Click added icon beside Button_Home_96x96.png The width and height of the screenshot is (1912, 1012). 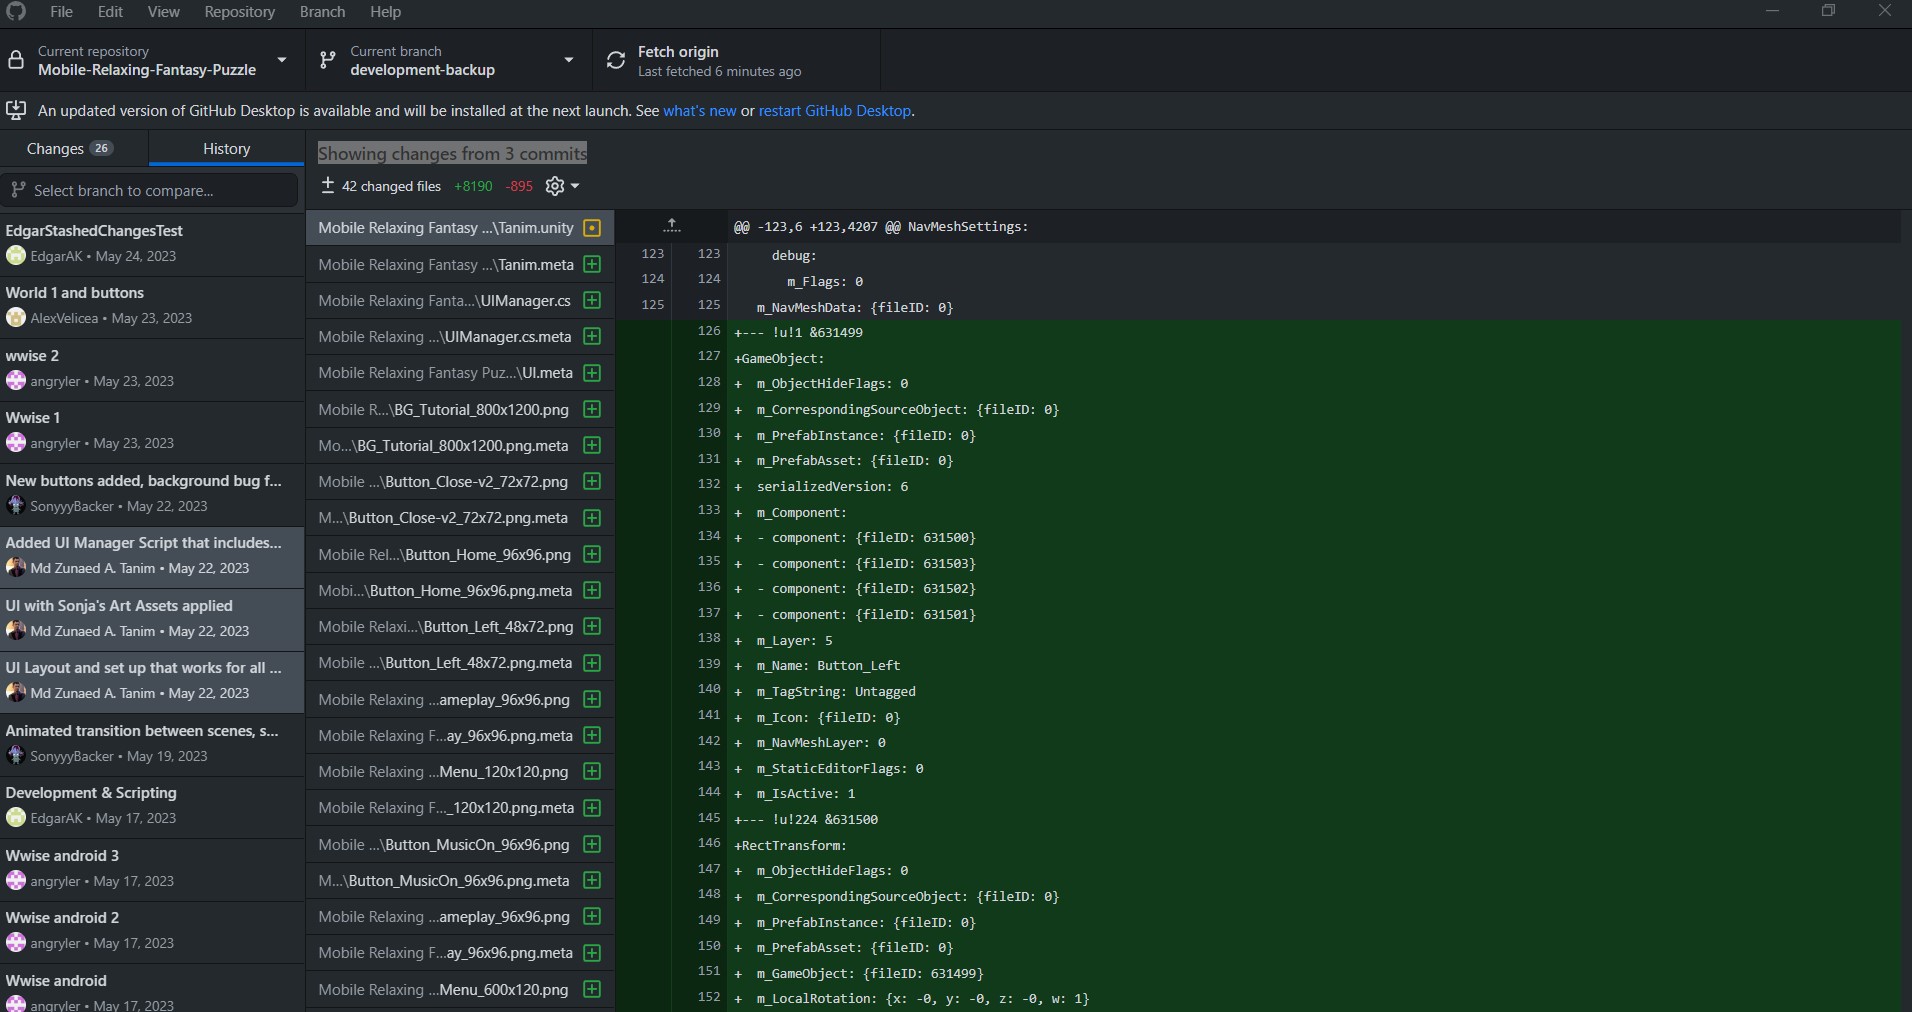point(592,554)
